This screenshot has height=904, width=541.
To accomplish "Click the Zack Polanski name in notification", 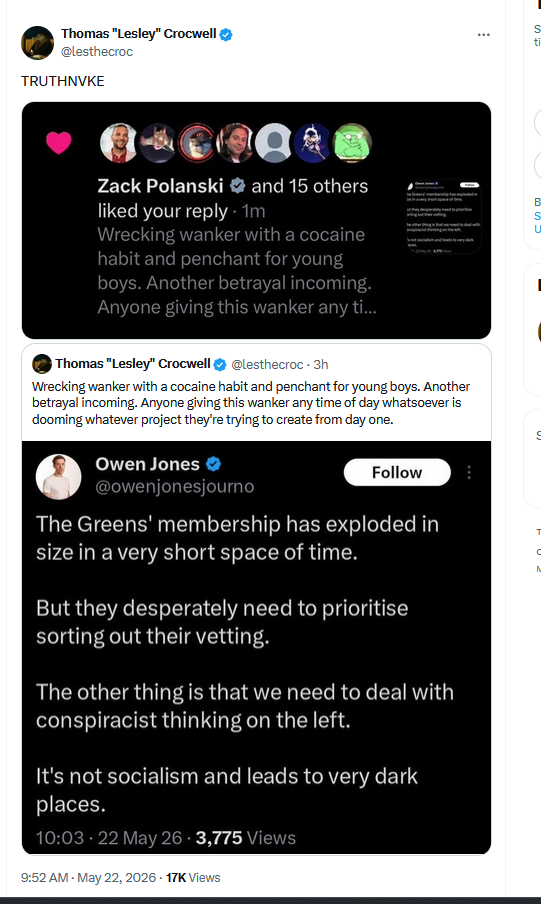I will coord(160,186).
